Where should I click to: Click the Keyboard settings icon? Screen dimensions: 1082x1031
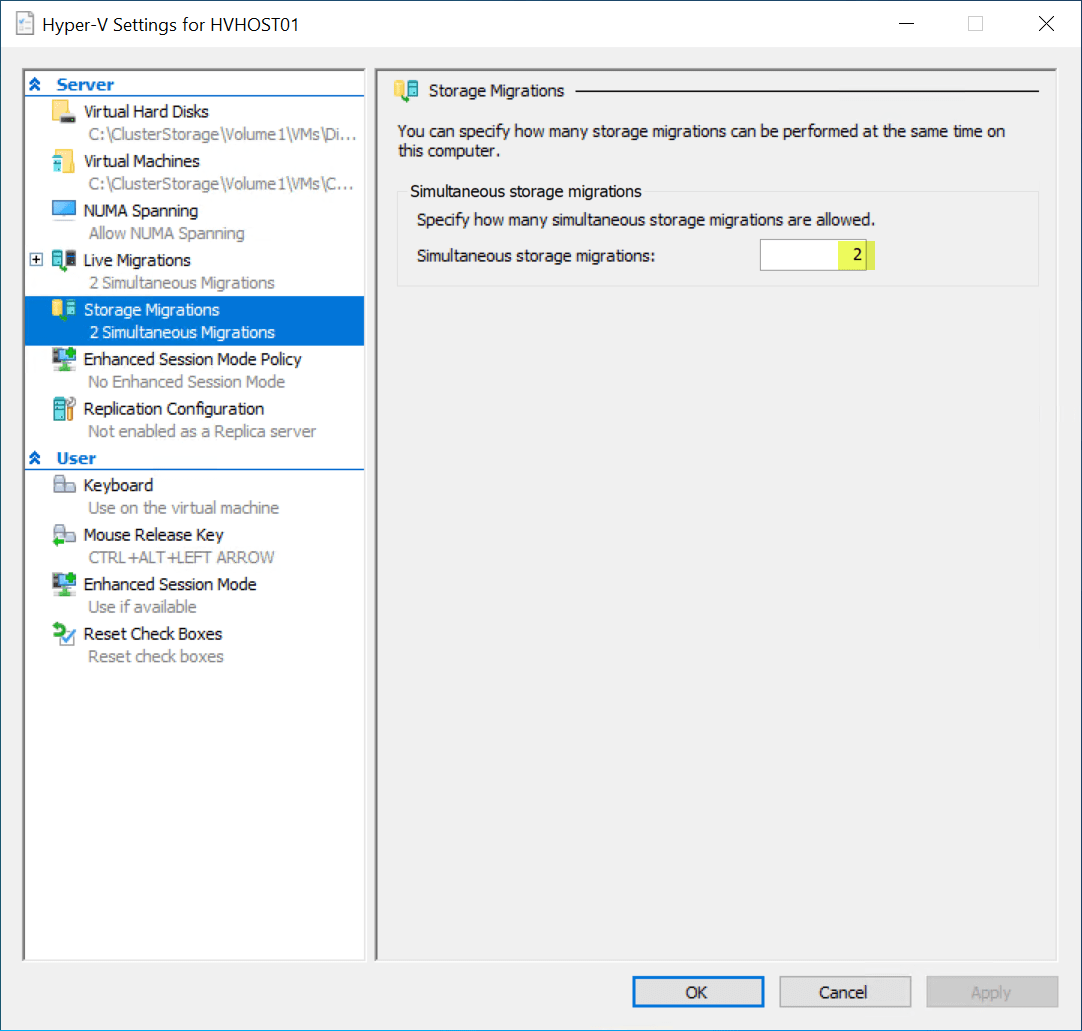(63, 484)
